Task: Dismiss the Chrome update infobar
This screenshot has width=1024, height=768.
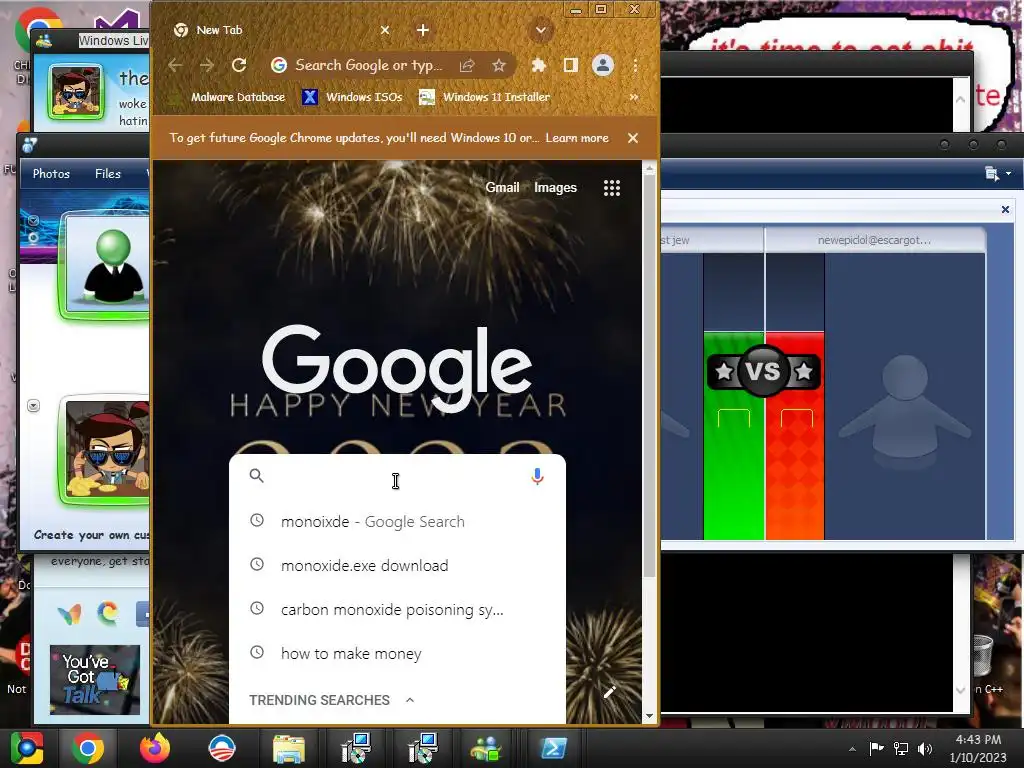Action: tap(633, 138)
